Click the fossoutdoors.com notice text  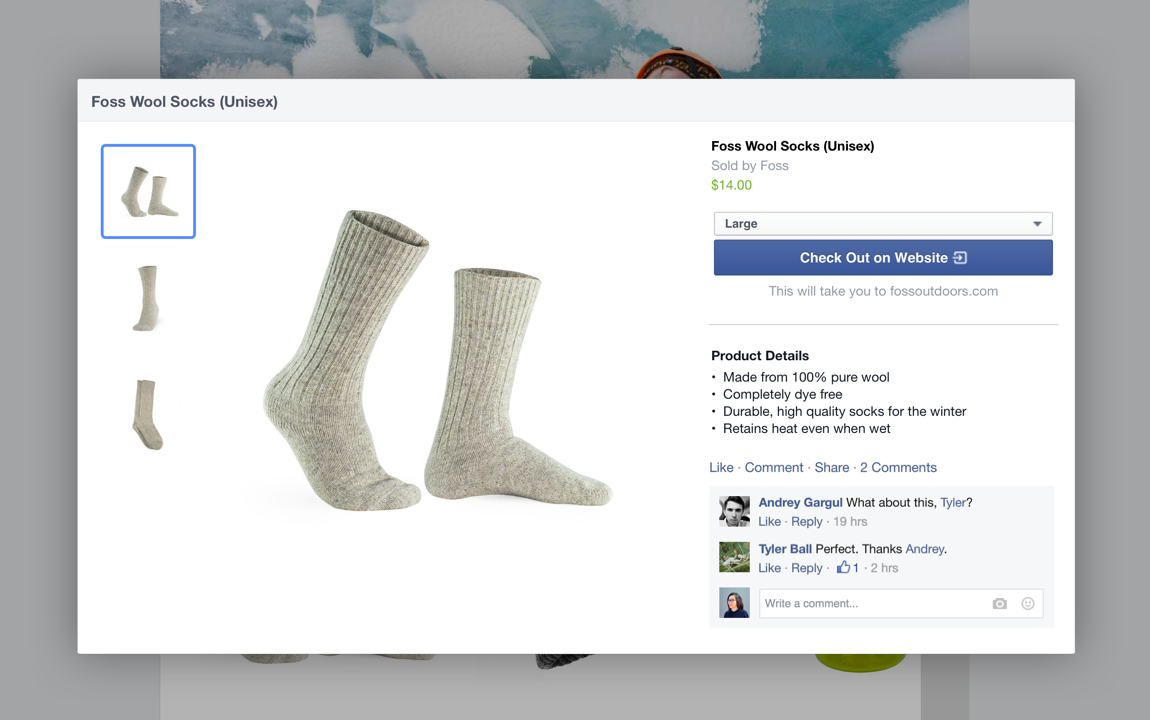pyautogui.click(x=883, y=291)
